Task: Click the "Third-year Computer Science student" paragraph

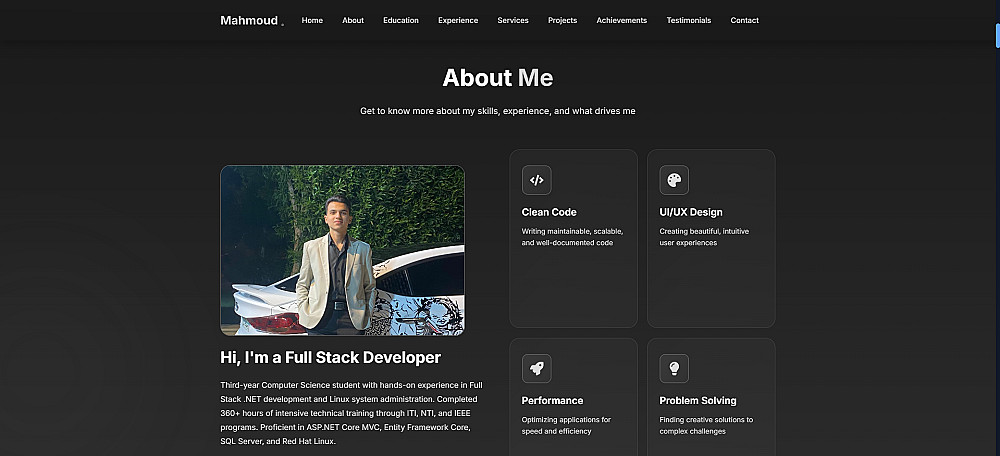Action: (x=352, y=413)
